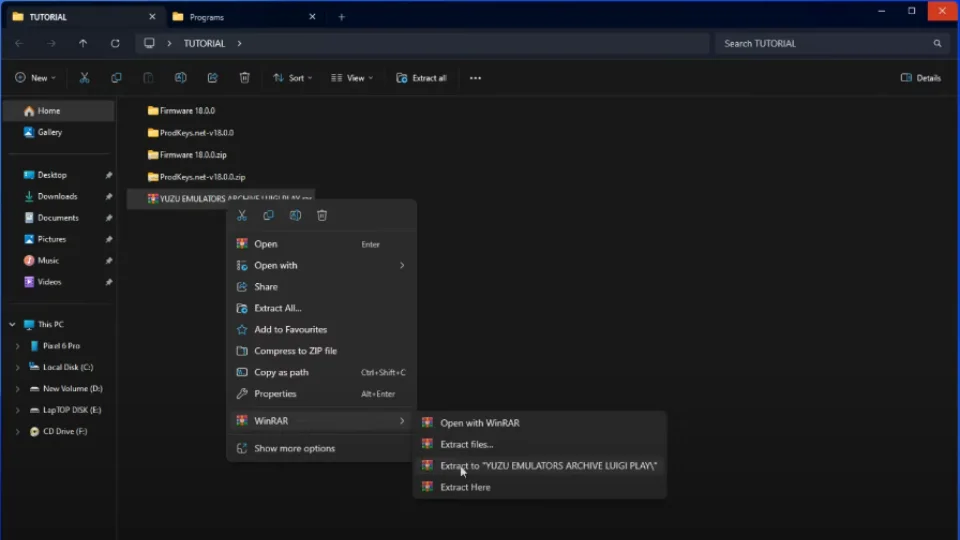Image resolution: width=960 pixels, height=540 pixels.
Task: Close the TUTORIAL tab
Action: pos(152,17)
